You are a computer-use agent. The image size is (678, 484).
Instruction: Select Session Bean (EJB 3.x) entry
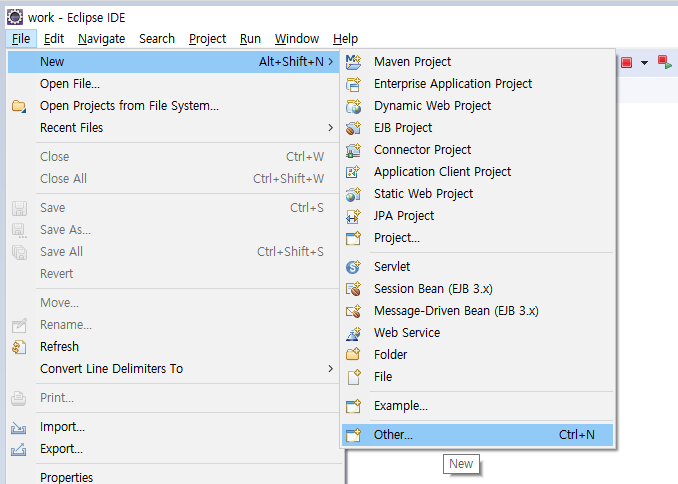[x=478, y=289]
